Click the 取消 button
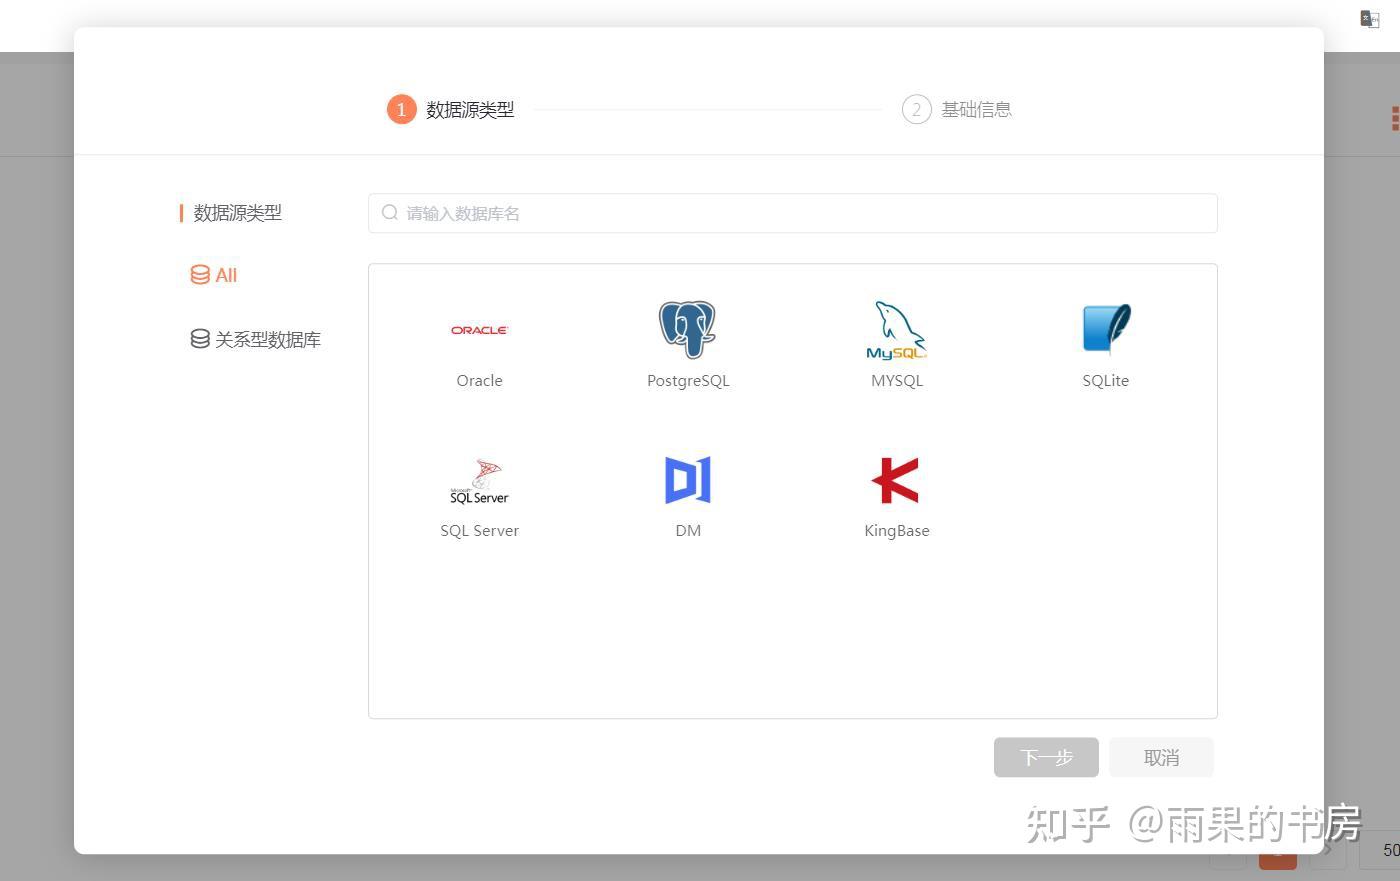Image resolution: width=1400 pixels, height=881 pixels. [x=1161, y=758]
